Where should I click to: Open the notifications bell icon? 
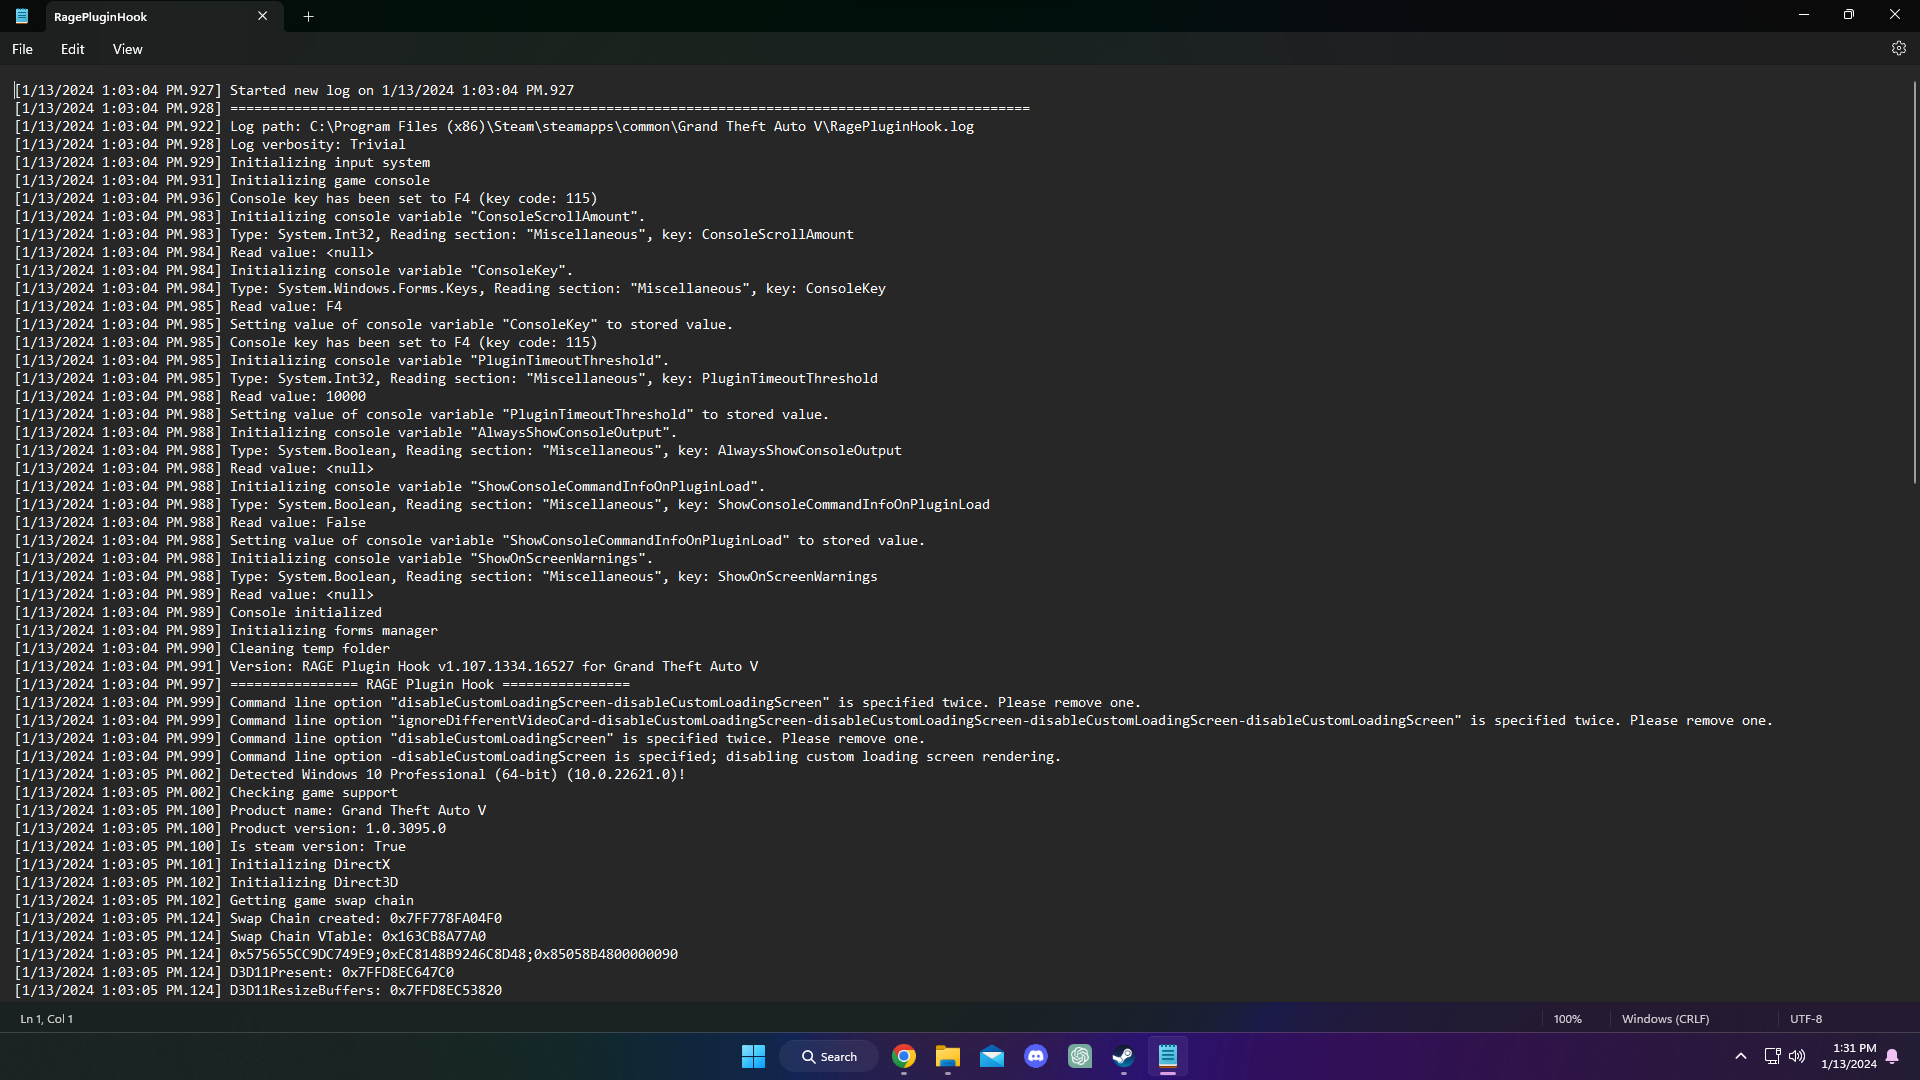tap(1892, 1056)
